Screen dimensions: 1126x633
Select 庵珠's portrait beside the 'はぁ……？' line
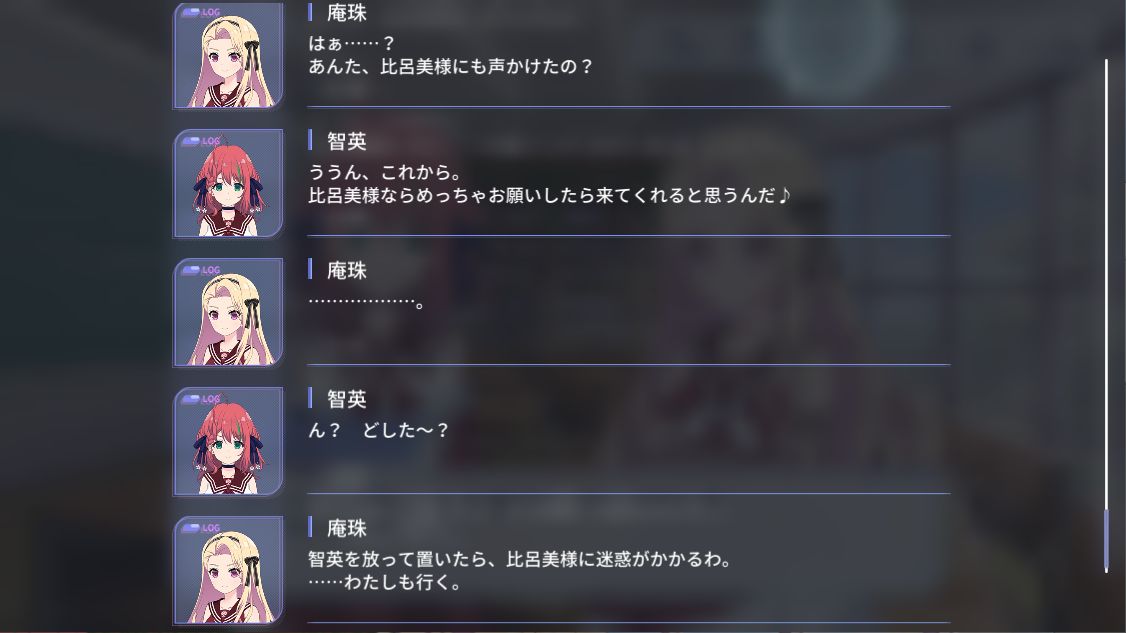[228, 55]
